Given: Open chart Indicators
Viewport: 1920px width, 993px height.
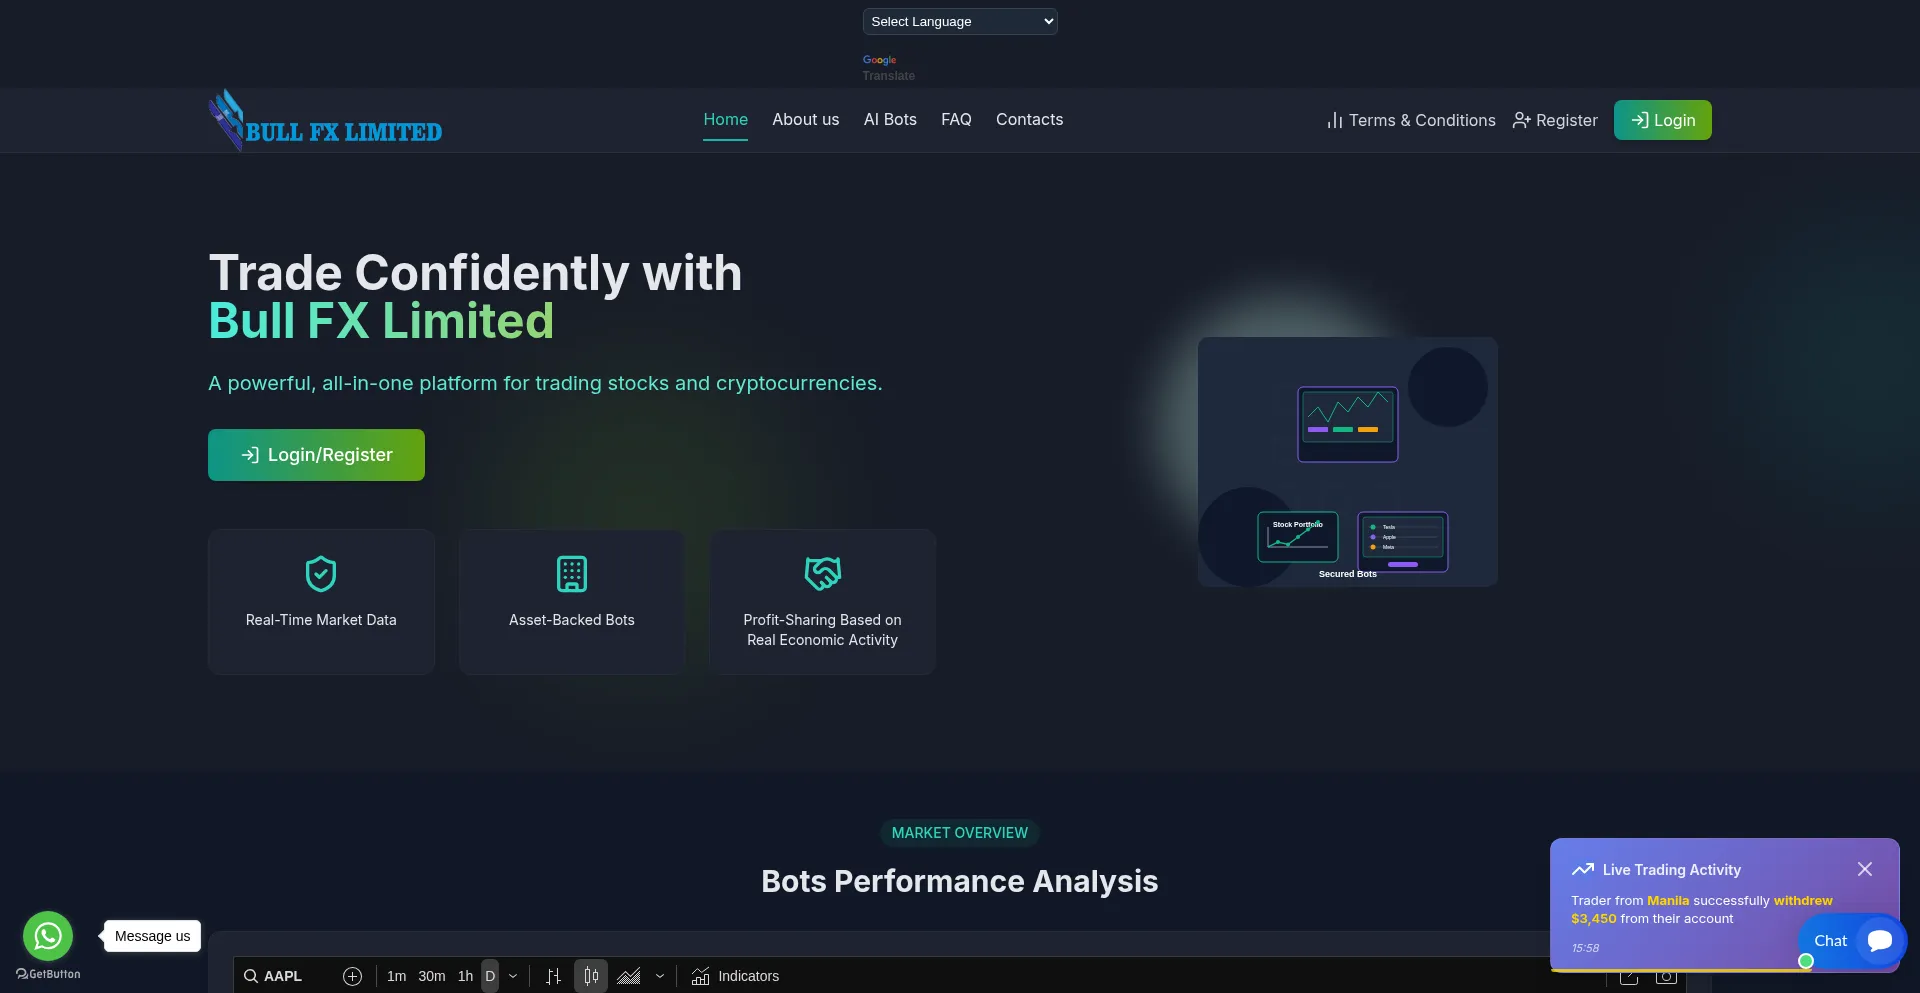Looking at the screenshot, I should click(735, 976).
